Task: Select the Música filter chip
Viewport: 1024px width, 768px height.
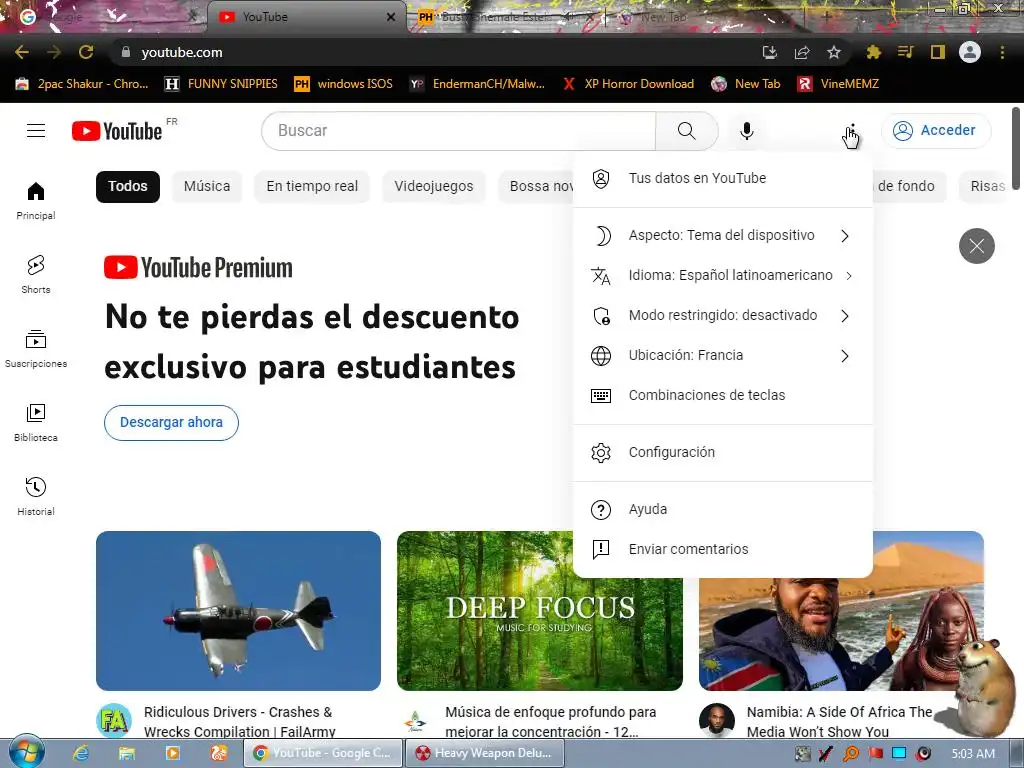Action: 207,186
